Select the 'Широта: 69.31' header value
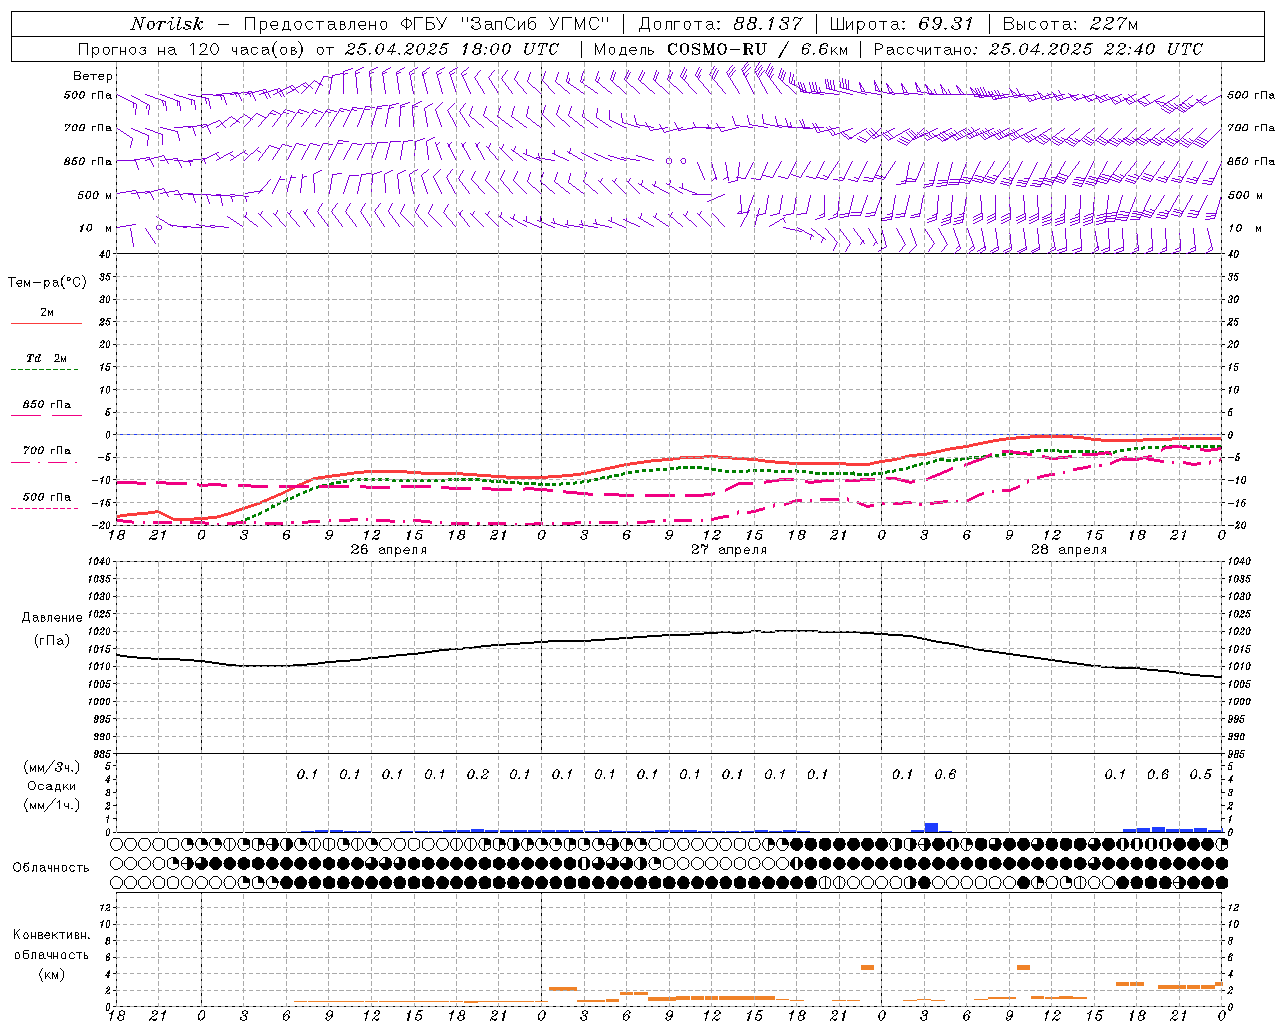 point(901,24)
